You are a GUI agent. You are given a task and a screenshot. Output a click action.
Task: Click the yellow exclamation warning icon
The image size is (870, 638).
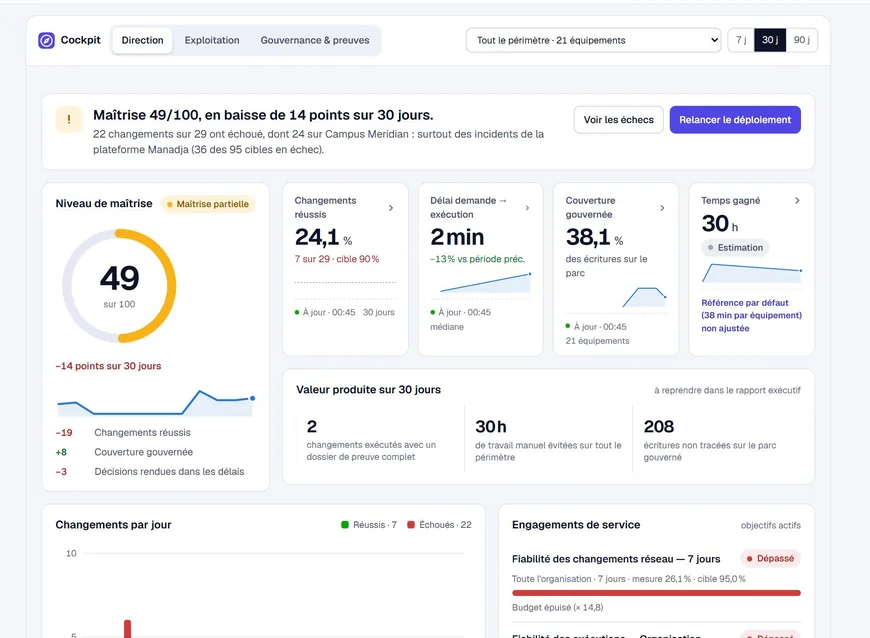point(69,119)
